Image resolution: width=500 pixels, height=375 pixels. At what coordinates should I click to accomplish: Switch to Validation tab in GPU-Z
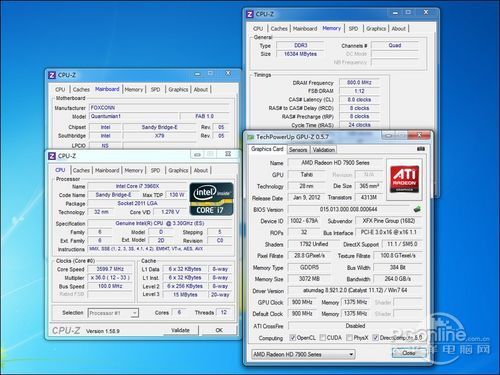pyautogui.click(x=324, y=150)
